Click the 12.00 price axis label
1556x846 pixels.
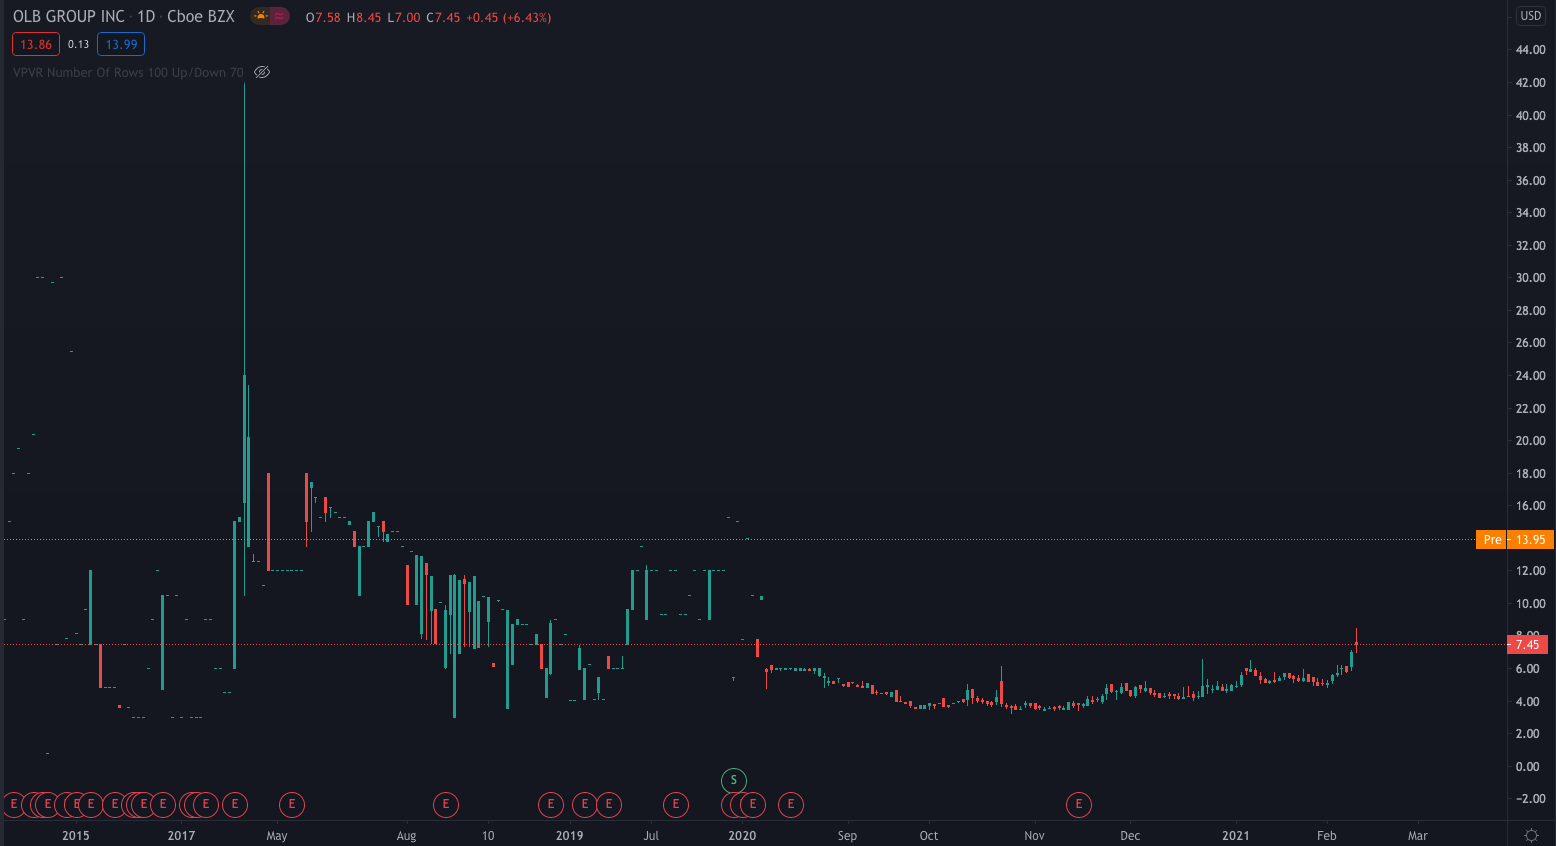click(x=1530, y=571)
